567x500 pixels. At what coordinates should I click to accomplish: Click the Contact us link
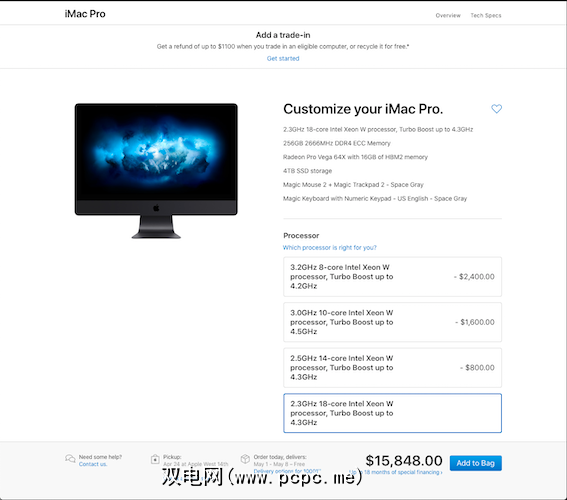[x=93, y=464]
